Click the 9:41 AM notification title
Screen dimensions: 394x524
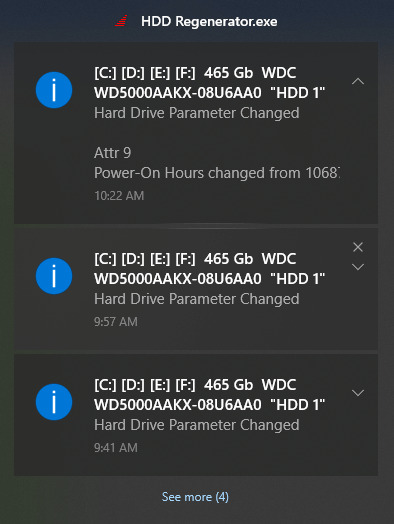point(210,395)
